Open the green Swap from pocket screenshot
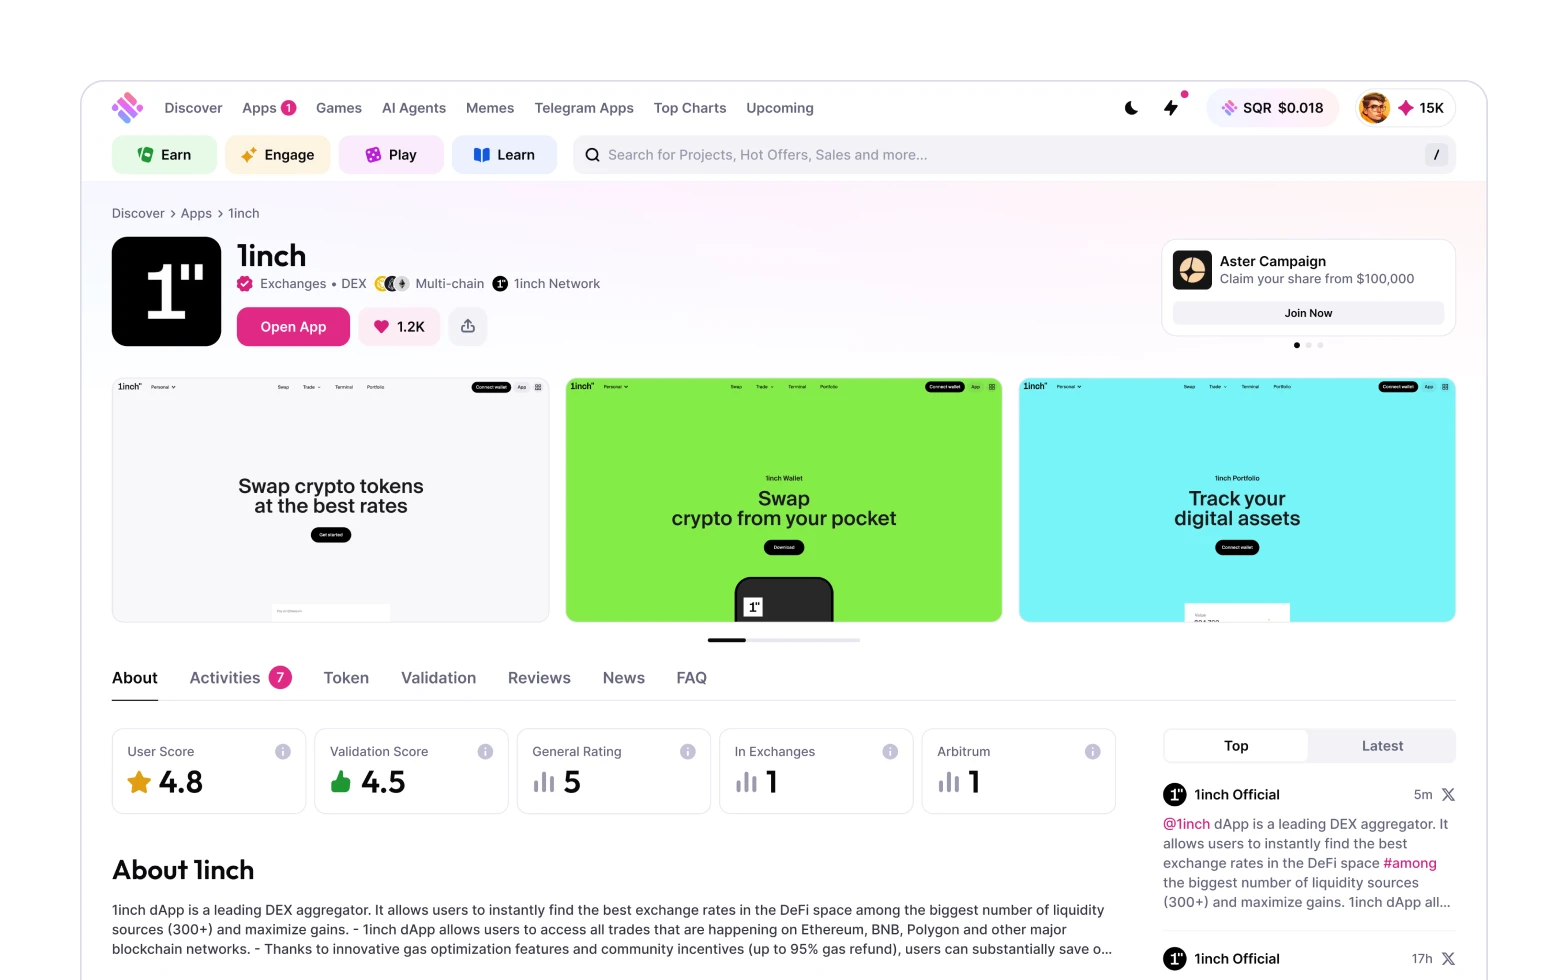1568x980 pixels. coord(784,500)
